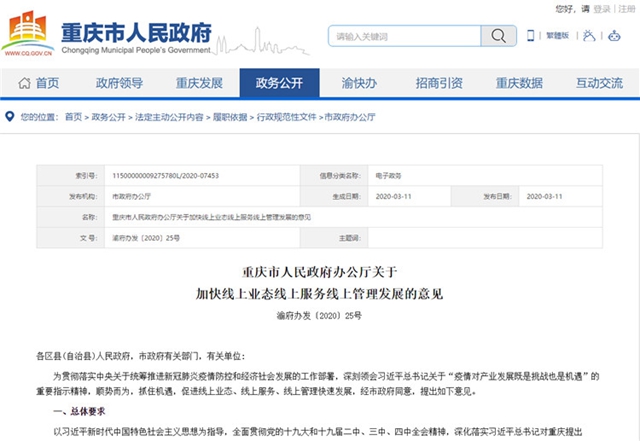Open the 招商引资 navigation tab
The height and width of the screenshot is (441, 640).
[x=439, y=83]
